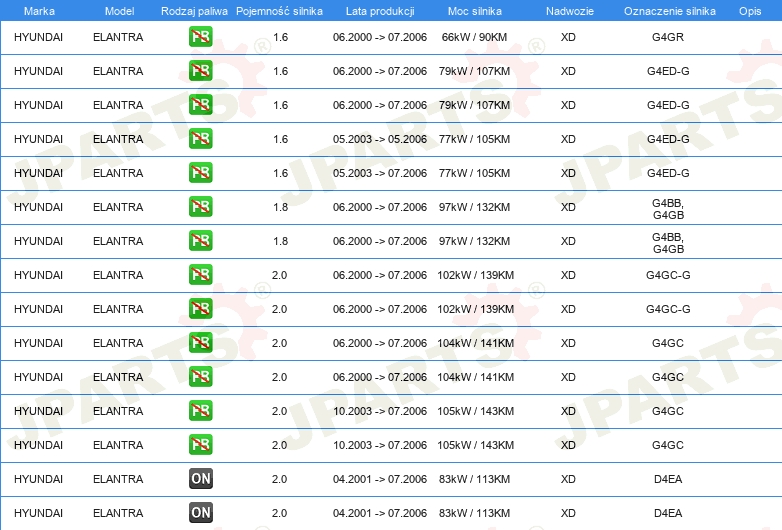Screen dimensions: 782x530
Task: Select the first G4BB, G4GB engine code cell
Action: (668, 209)
